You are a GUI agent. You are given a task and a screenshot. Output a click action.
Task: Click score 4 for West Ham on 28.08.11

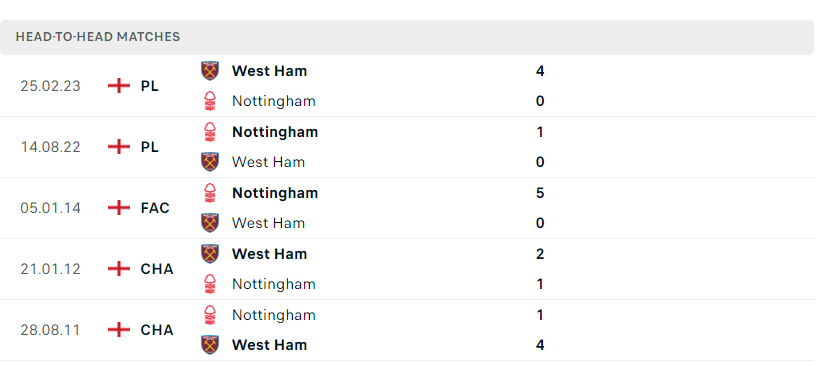pyautogui.click(x=540, y=345)
